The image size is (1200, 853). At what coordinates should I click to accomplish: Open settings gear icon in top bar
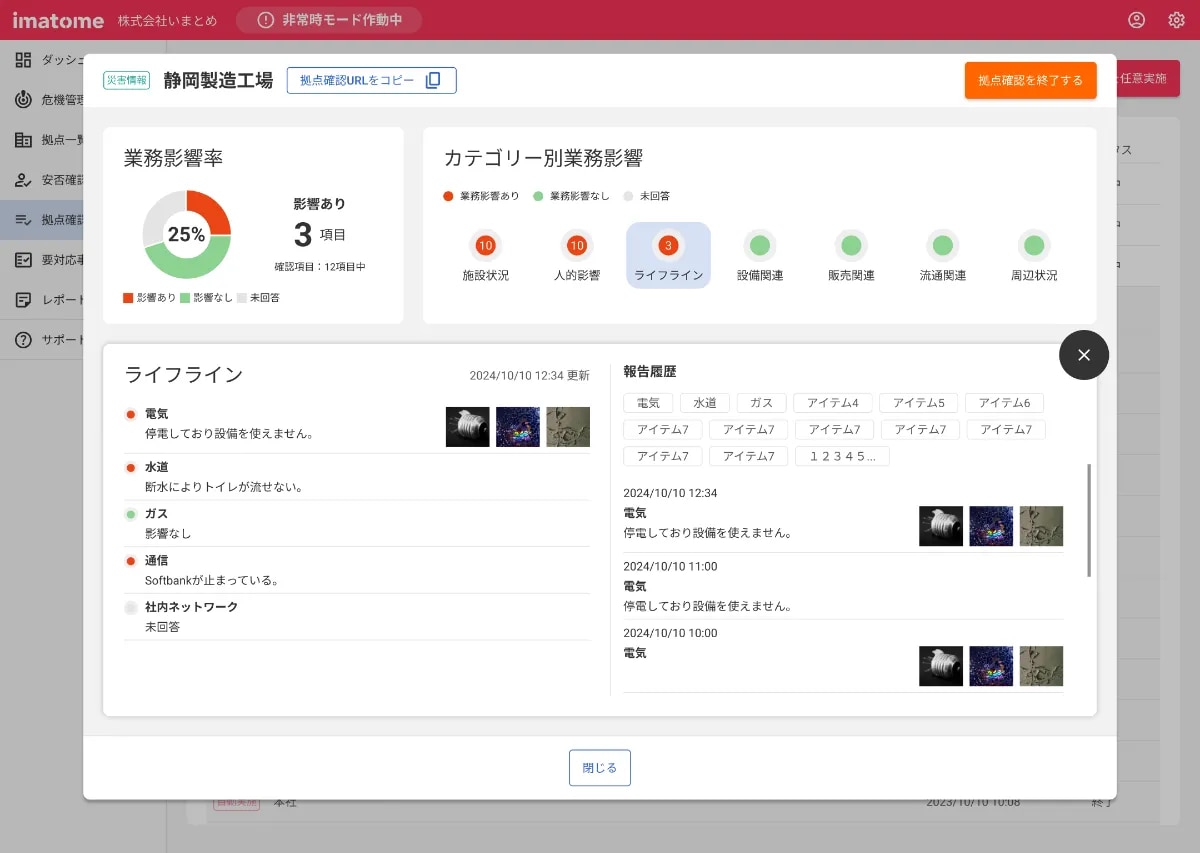pyautogui.click(x=1176, y=20)
